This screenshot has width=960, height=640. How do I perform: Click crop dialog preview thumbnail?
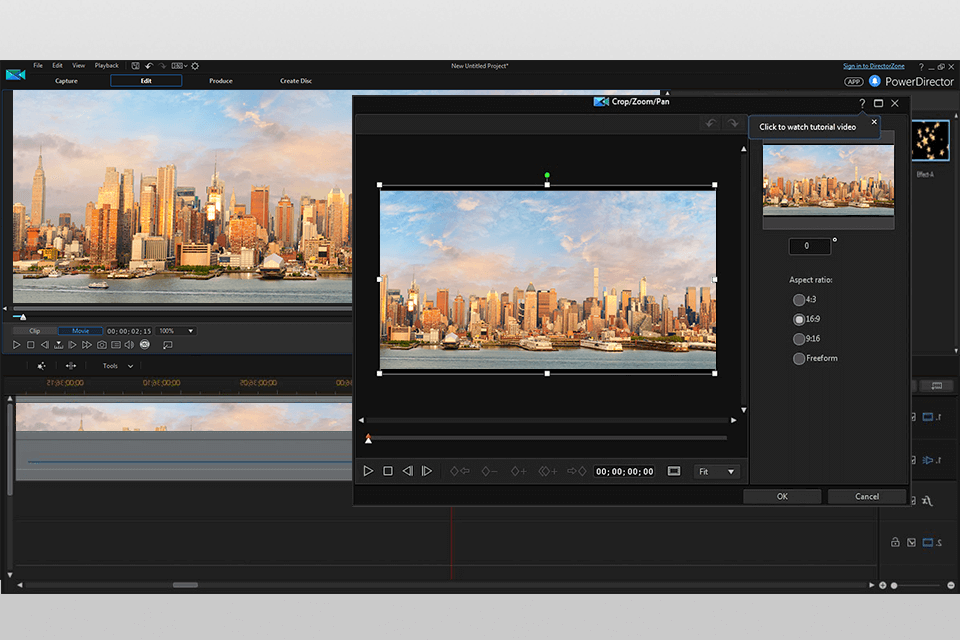[828, 180]
